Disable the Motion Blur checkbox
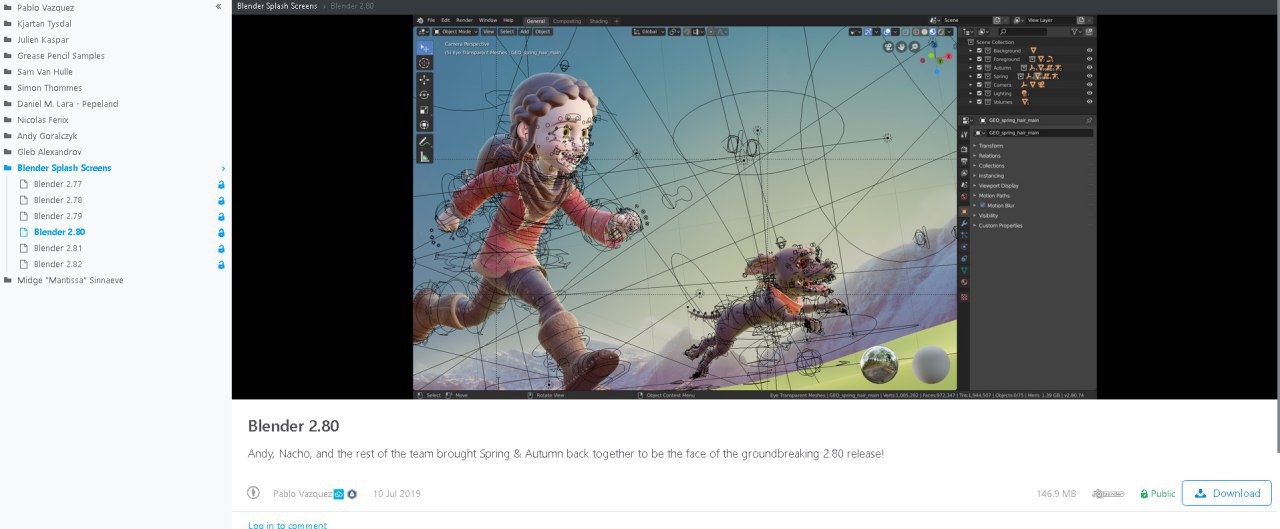1280x529 pixels. (982, 205)
